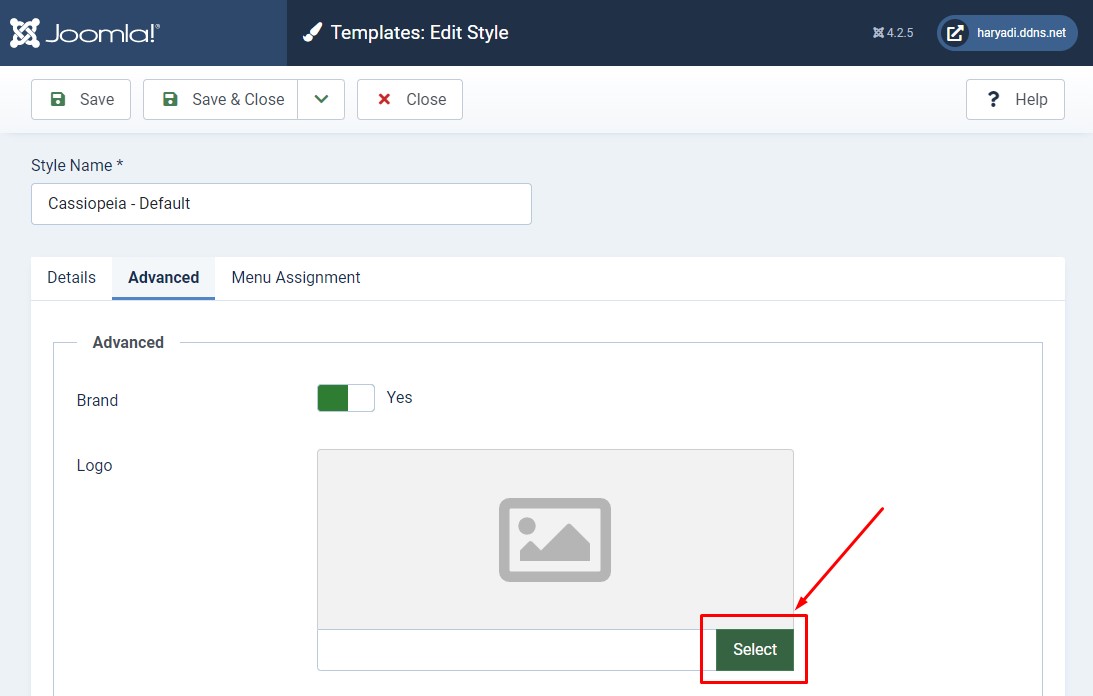
Task: Click the empty Logo path input field
Action: (516, 650)
